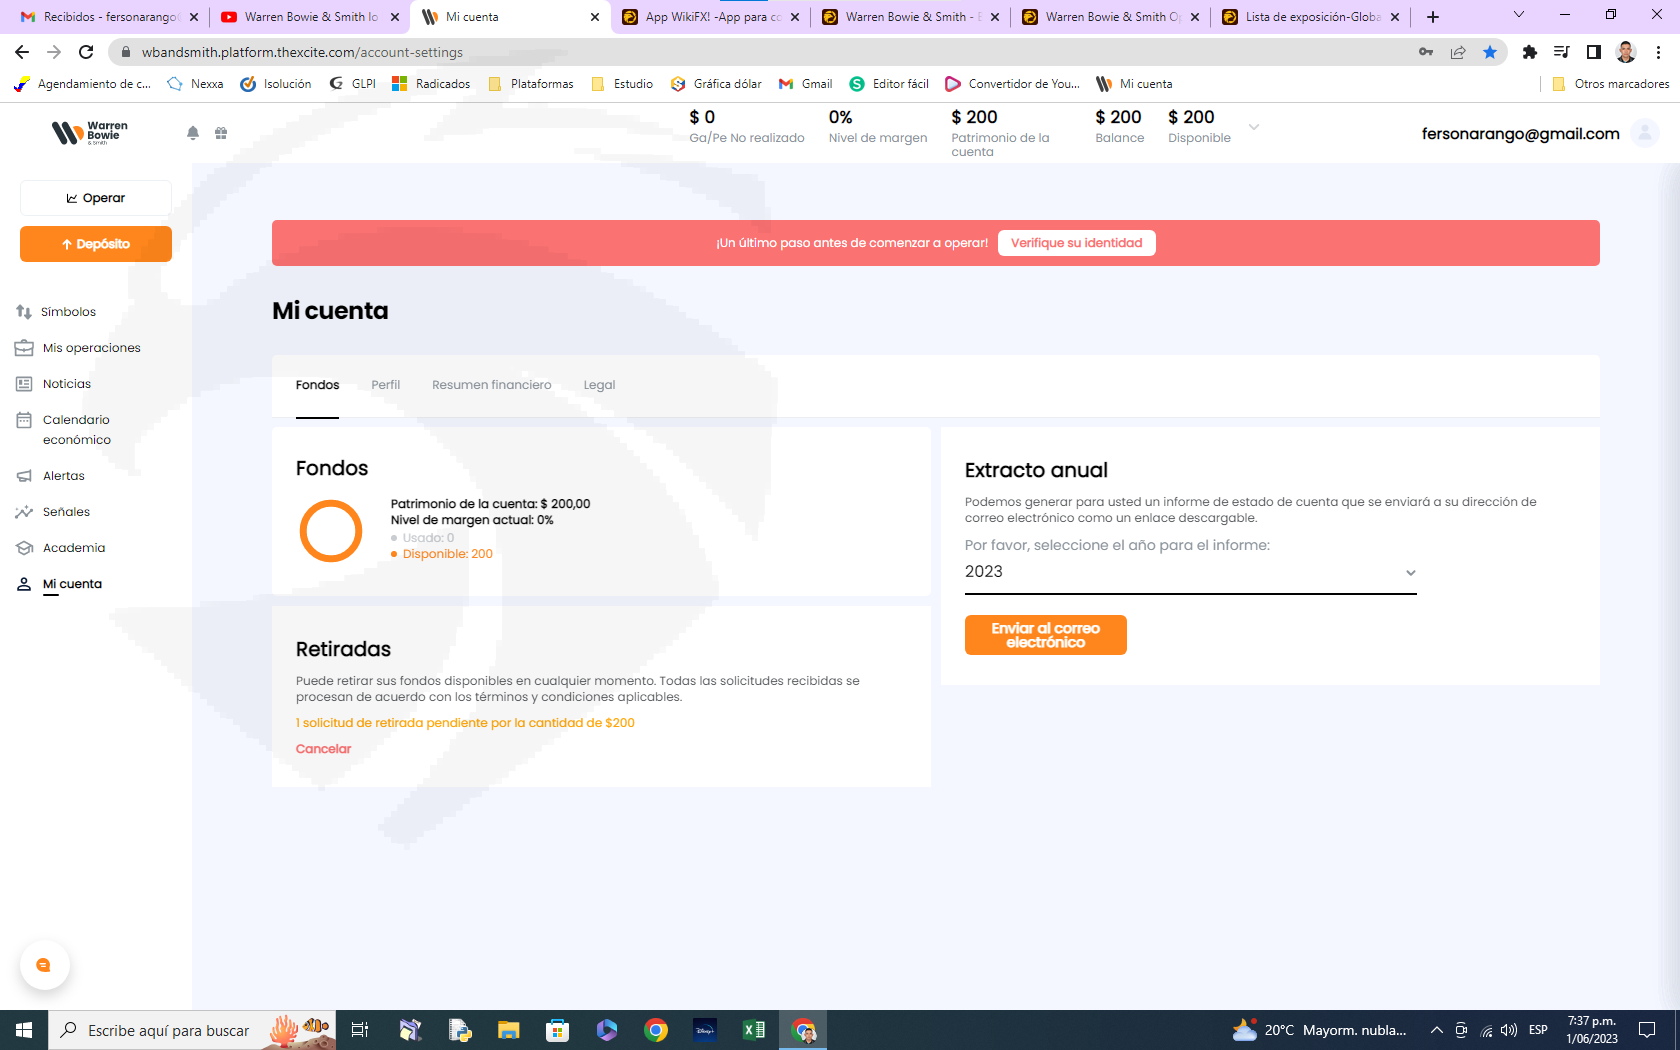Open the browser extensions puzzle icon

coord(1529,52)
